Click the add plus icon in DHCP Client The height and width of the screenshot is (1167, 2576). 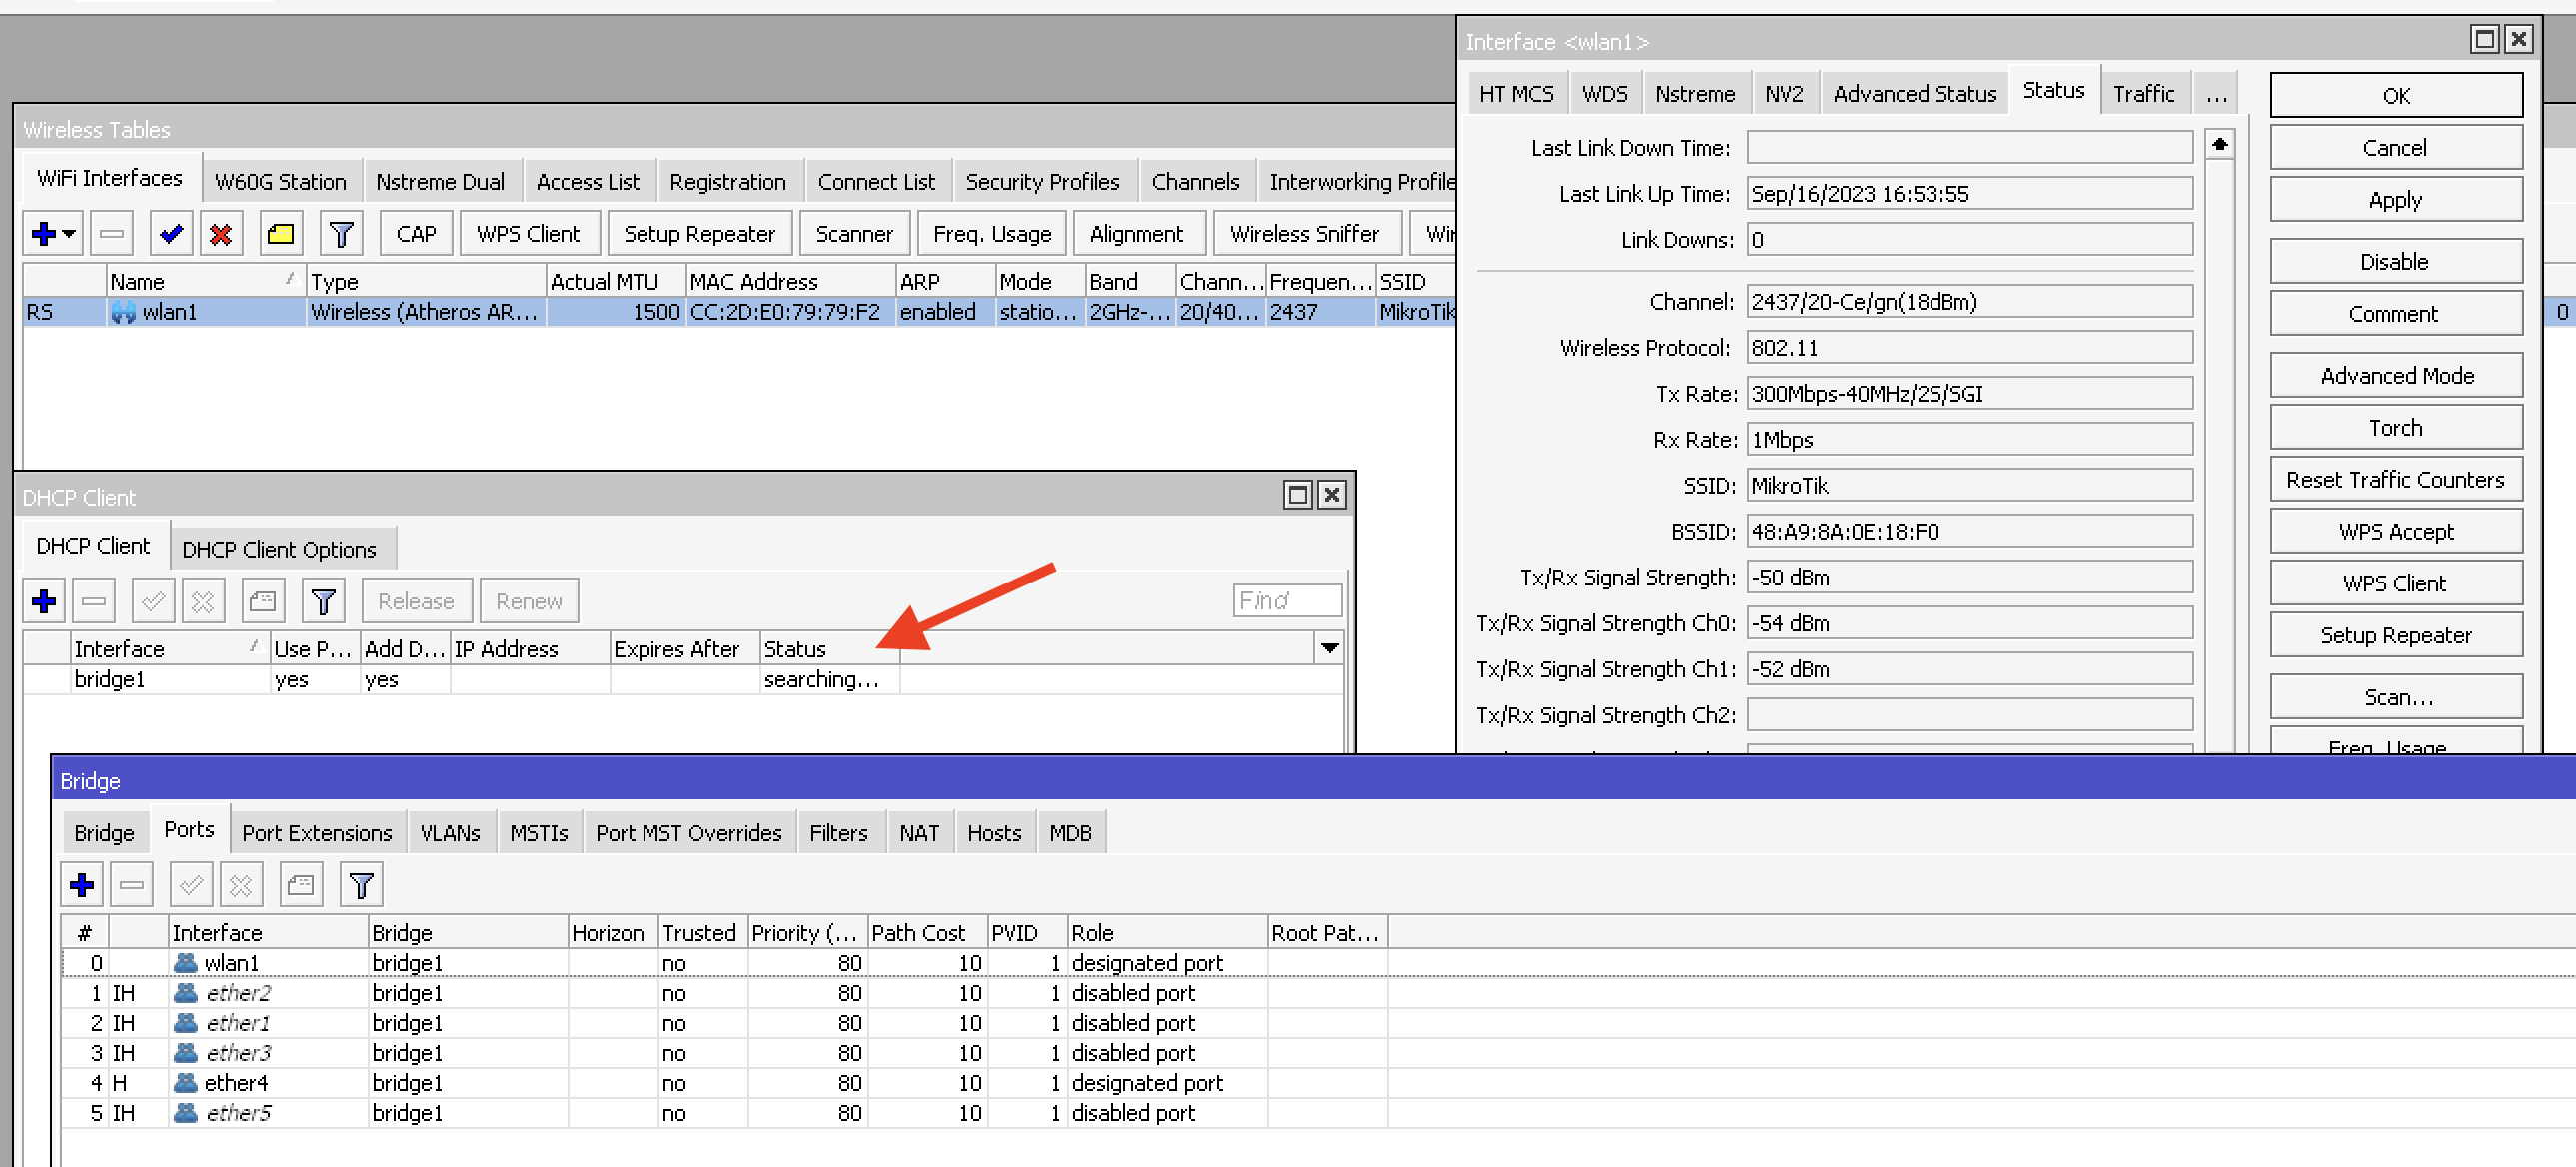pyautogui.click(x=44, y=601)
